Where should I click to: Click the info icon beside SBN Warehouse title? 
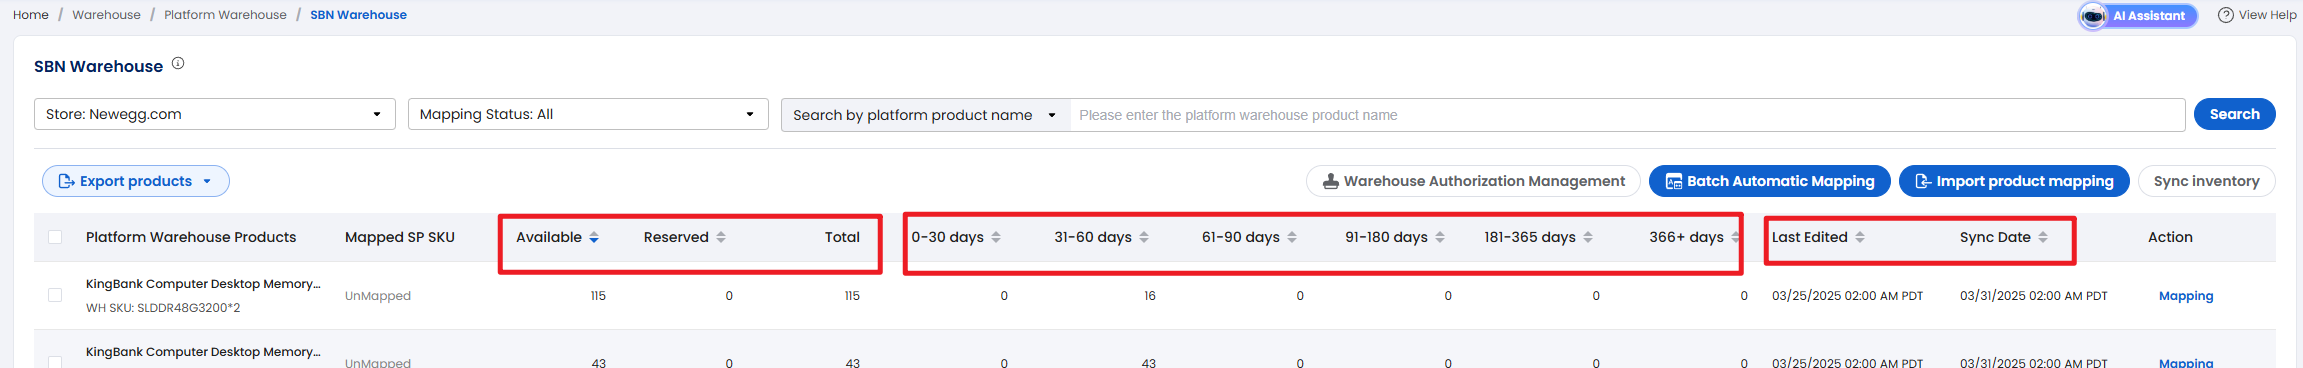pos(178,63)
